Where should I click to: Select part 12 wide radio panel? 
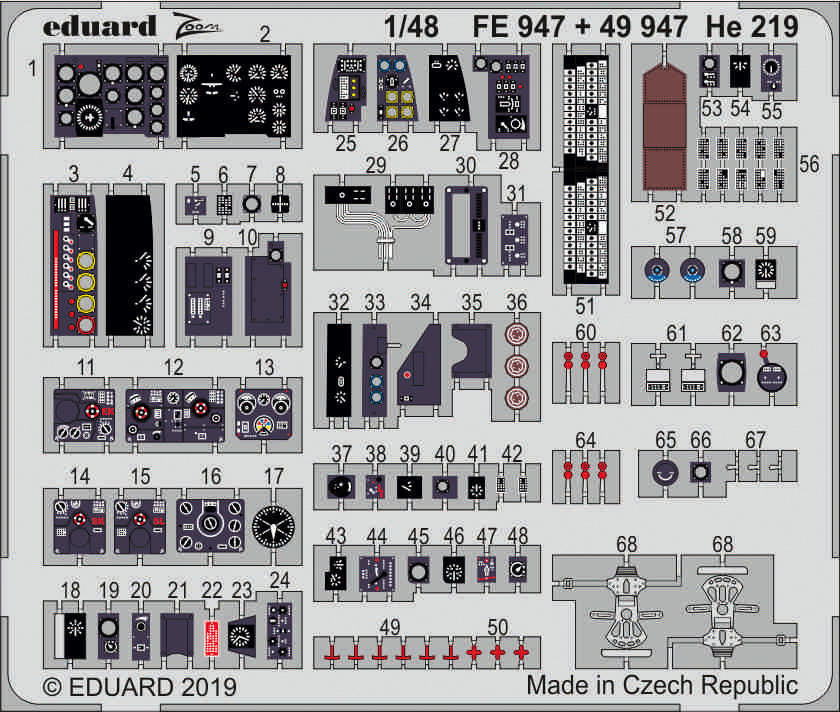tap(175, 416)
